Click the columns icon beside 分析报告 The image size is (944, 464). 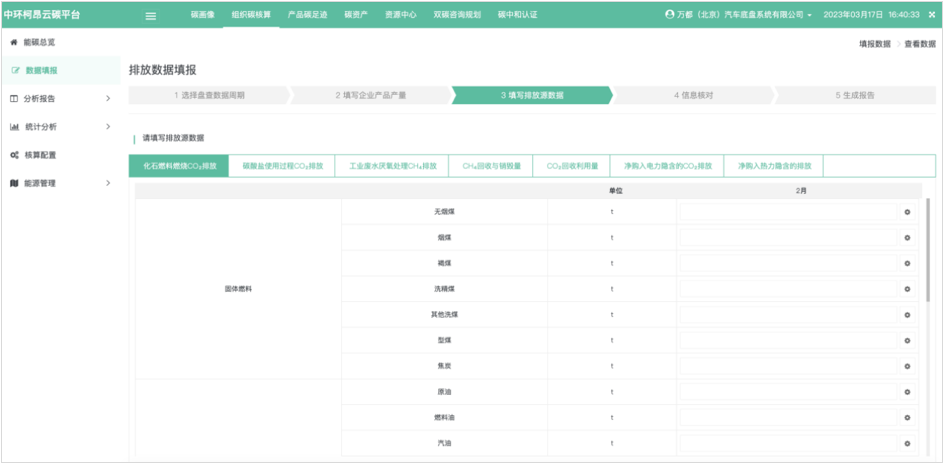(x=14, y=99)
